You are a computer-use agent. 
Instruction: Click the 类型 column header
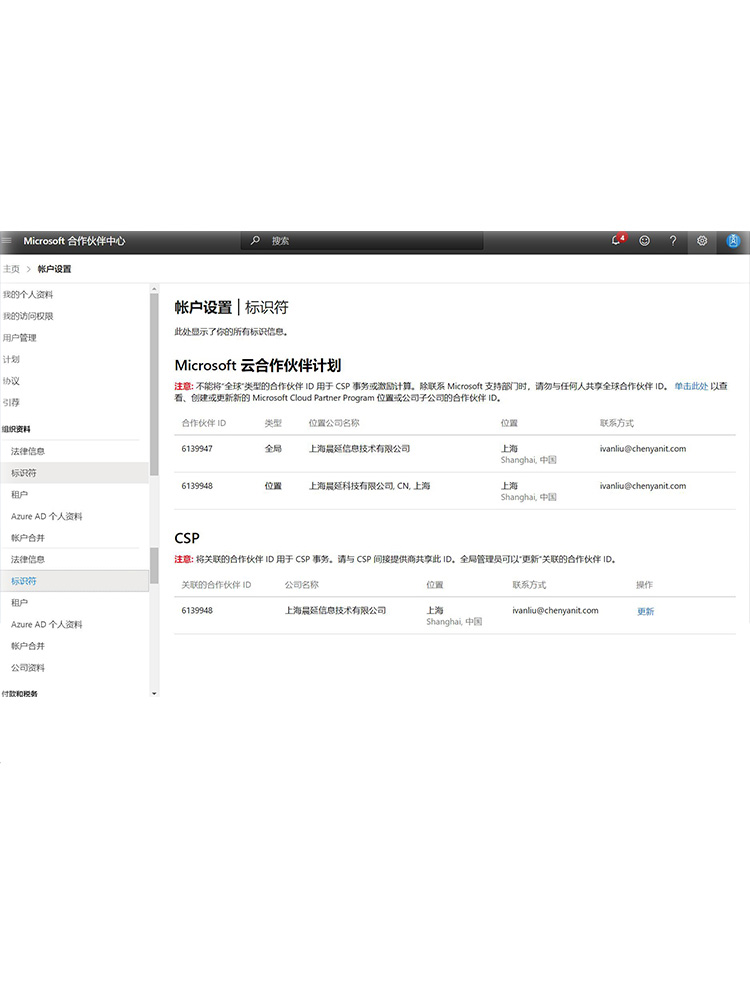(x=273, y=423)
